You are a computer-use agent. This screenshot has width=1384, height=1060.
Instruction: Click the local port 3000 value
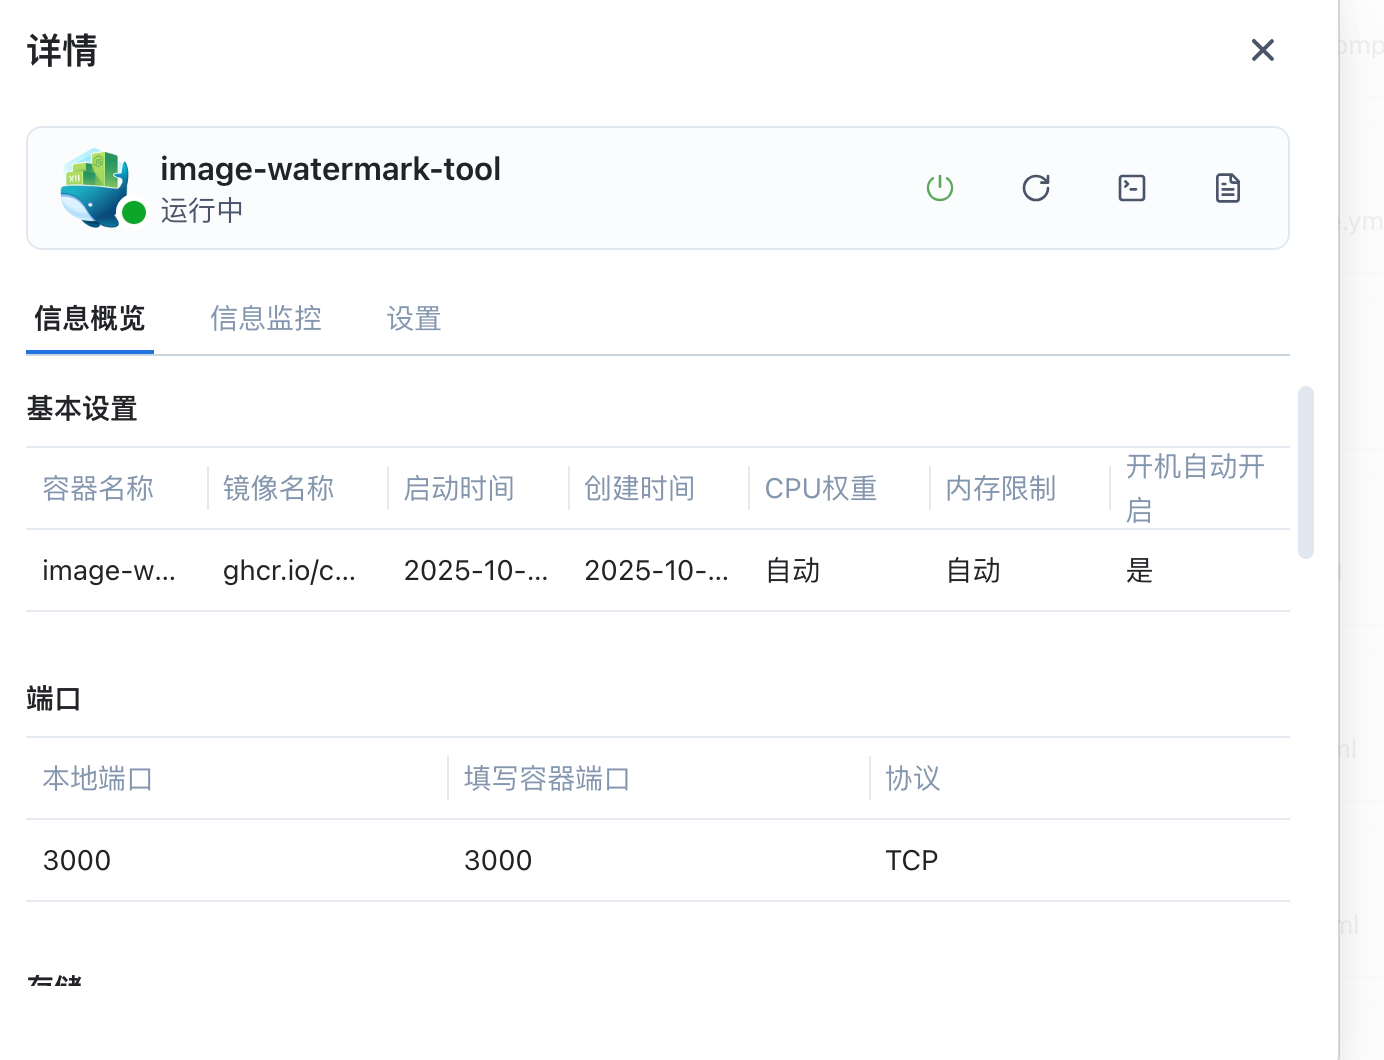[77, 861]
